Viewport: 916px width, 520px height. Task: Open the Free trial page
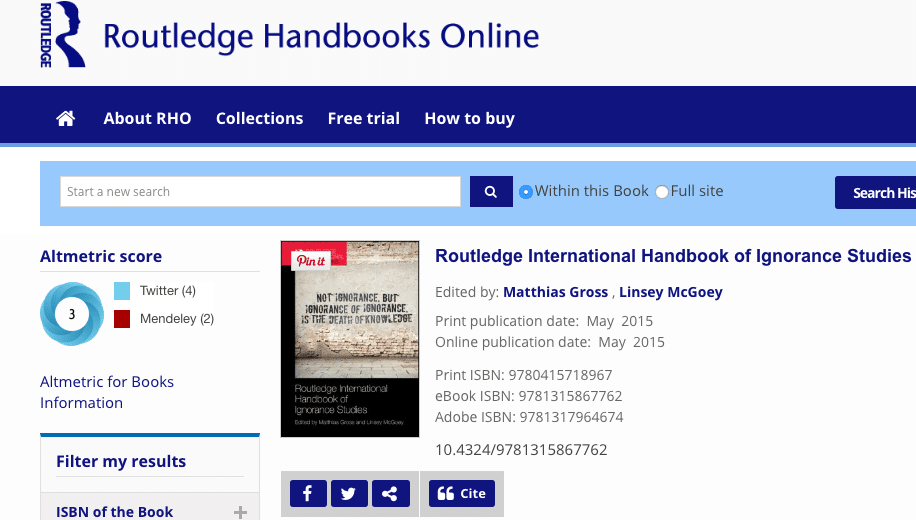pos(364,119)
